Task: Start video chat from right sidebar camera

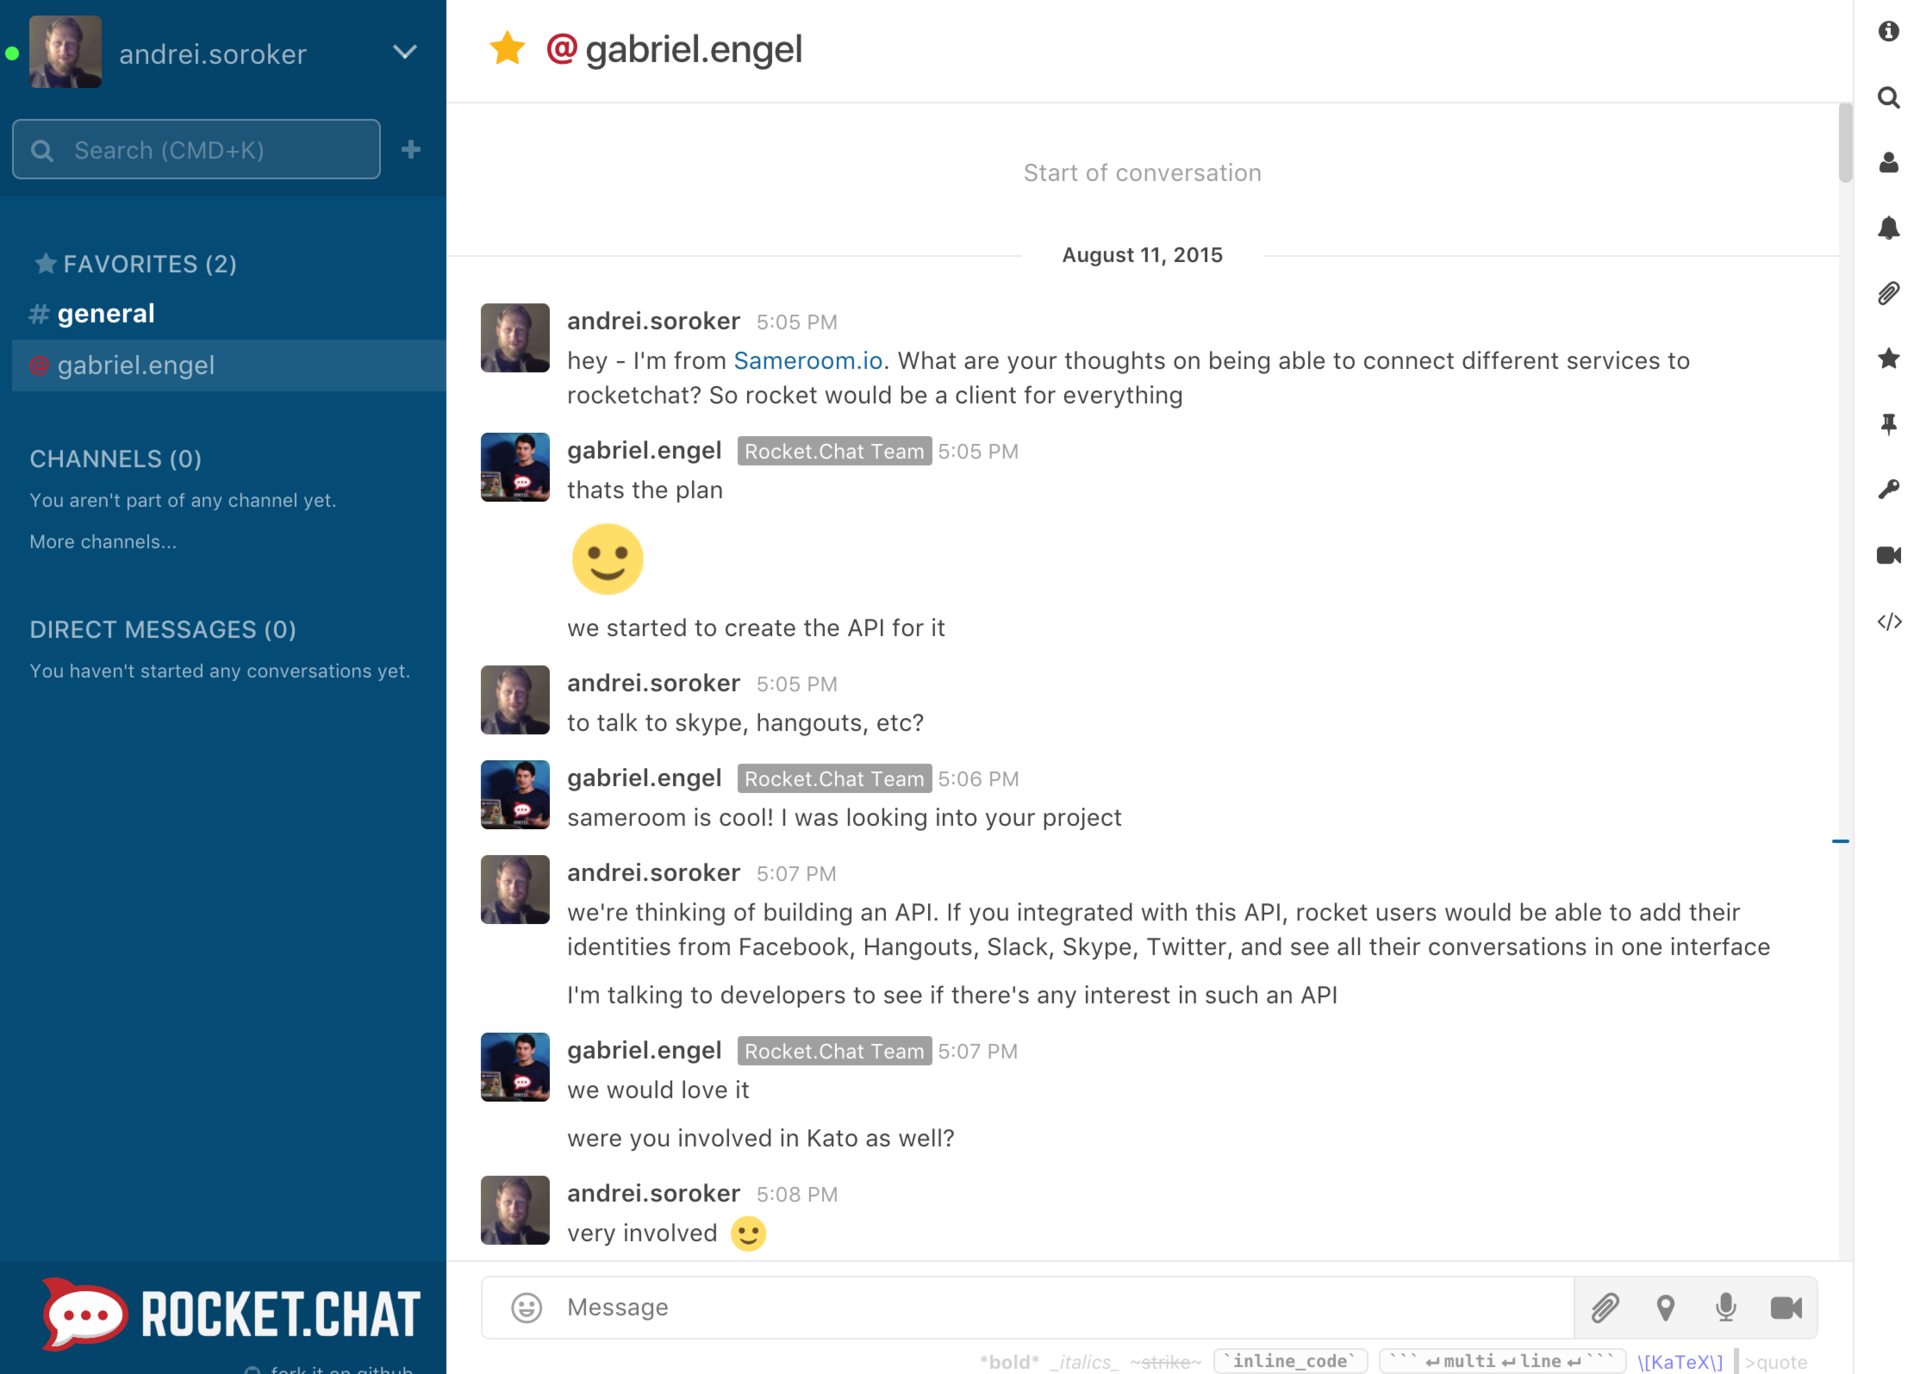Action: [1888, 555]
